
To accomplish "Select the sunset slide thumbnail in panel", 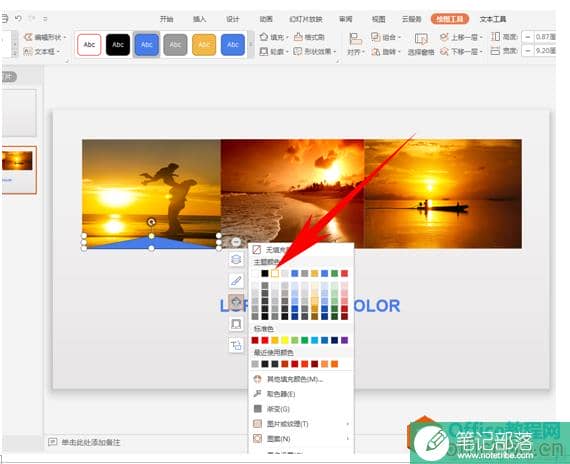I will point(18,170).
